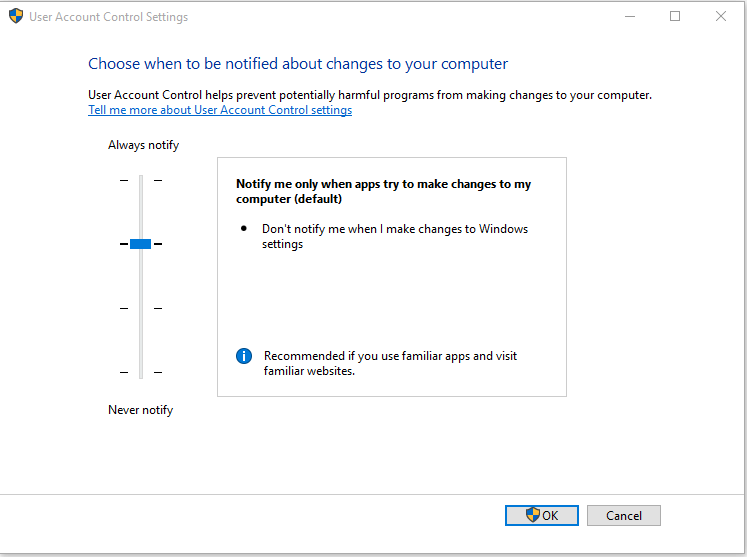The width and height of the screenshot is (747, 557).
Task: Click the bold 'Notify me only when apps' description
Action: click(384, 191)
